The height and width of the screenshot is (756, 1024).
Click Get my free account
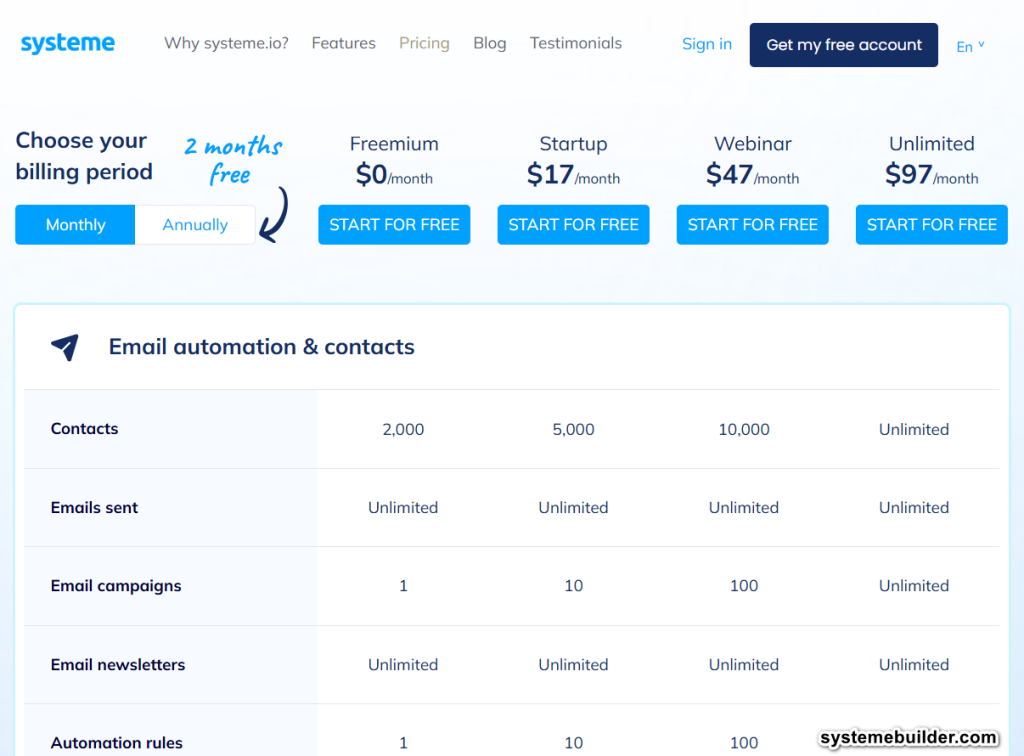pyautogui.click(x=843, y=44)
